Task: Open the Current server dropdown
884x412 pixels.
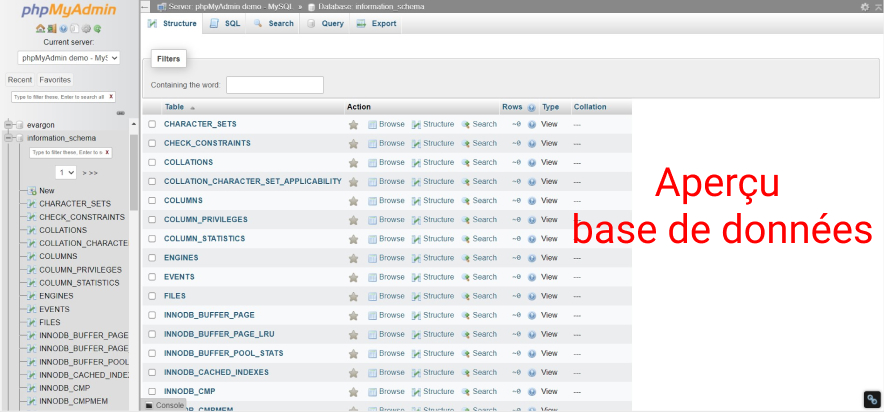Action: 69,57
